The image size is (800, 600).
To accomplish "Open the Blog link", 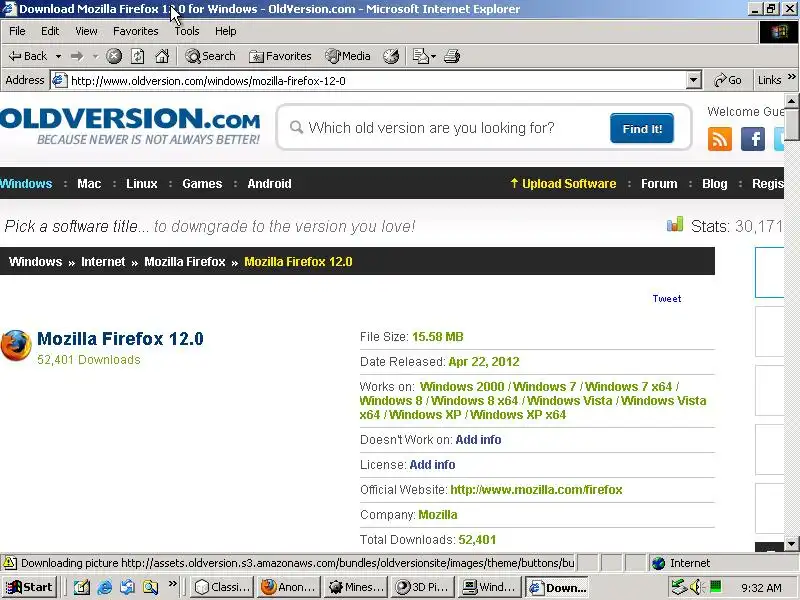I will coord(715,184).
